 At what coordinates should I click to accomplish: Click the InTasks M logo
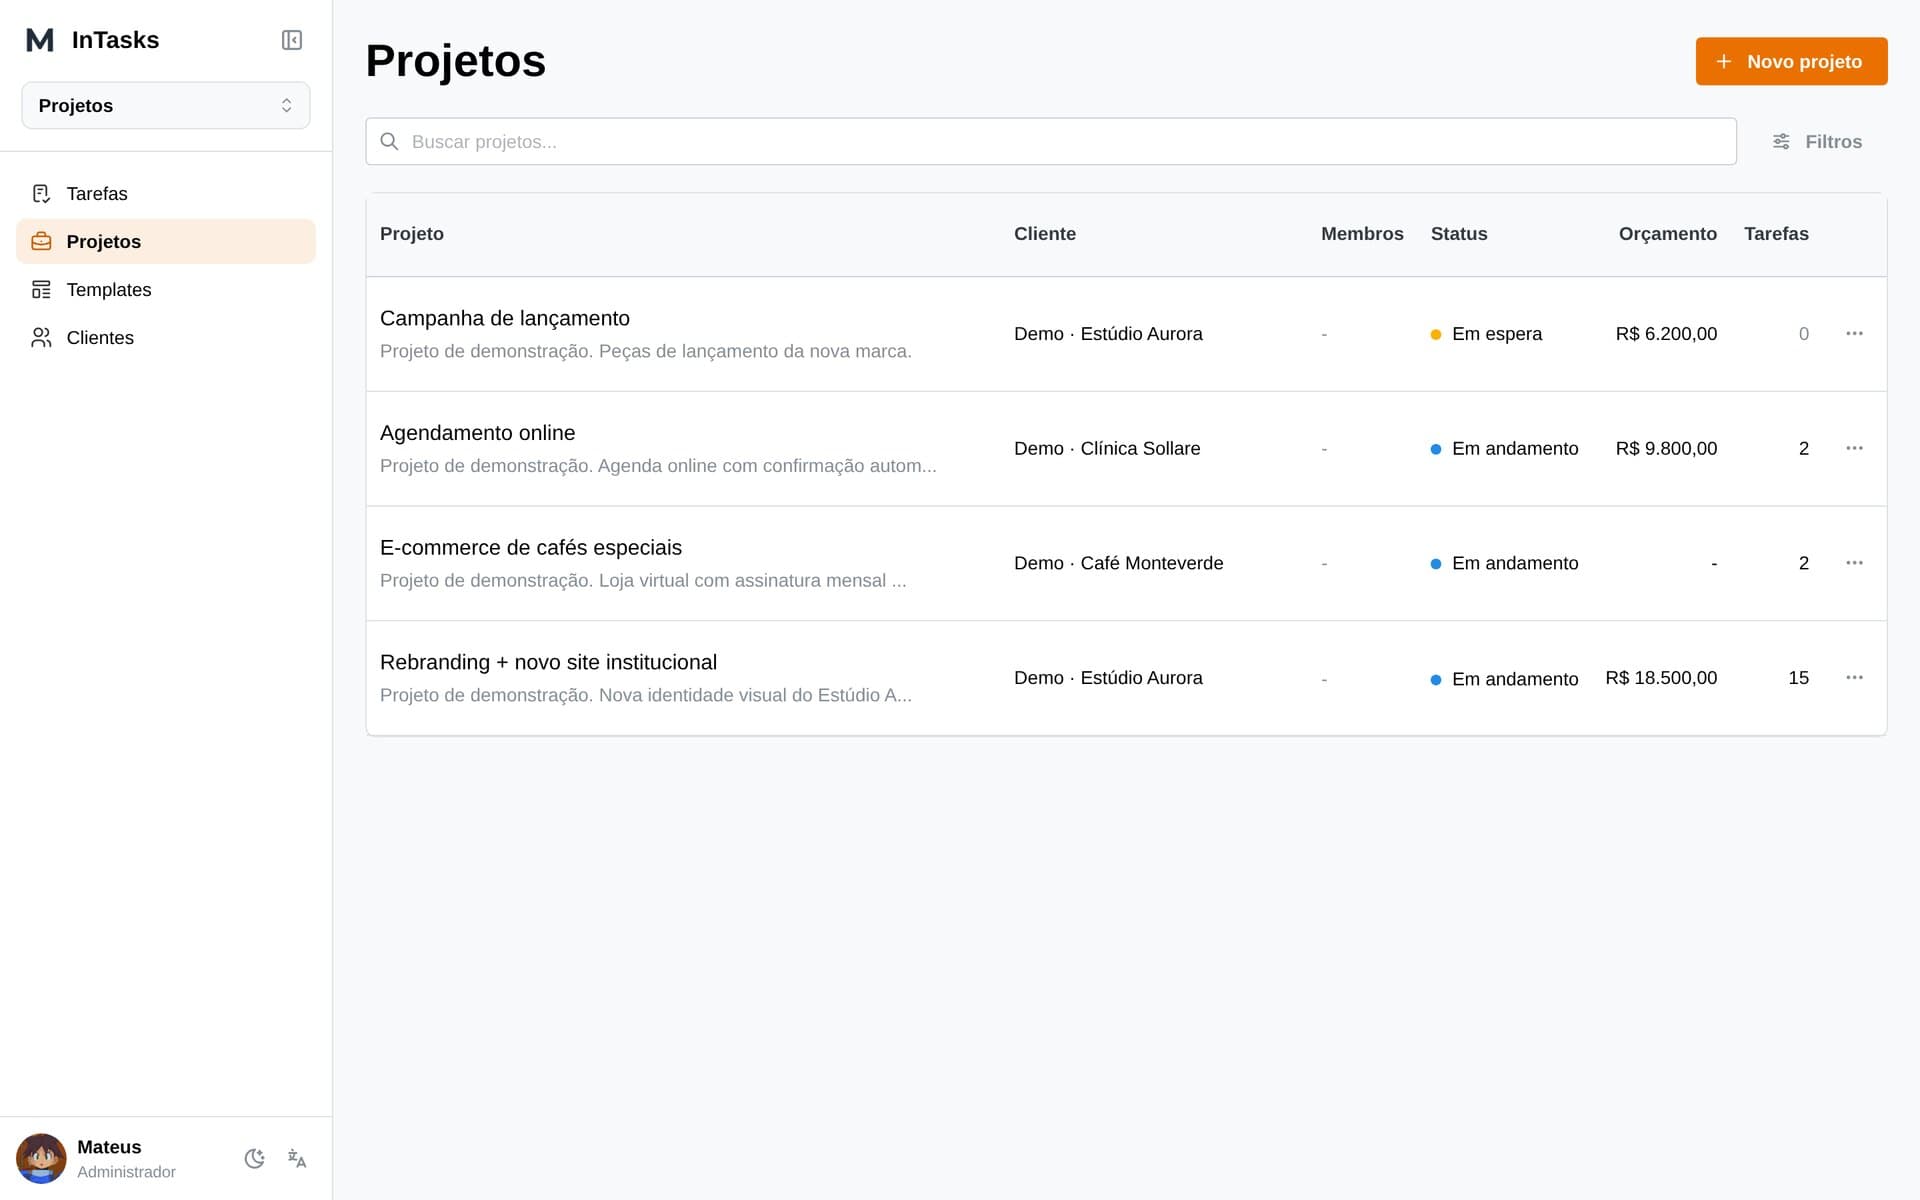pos(40,40)
